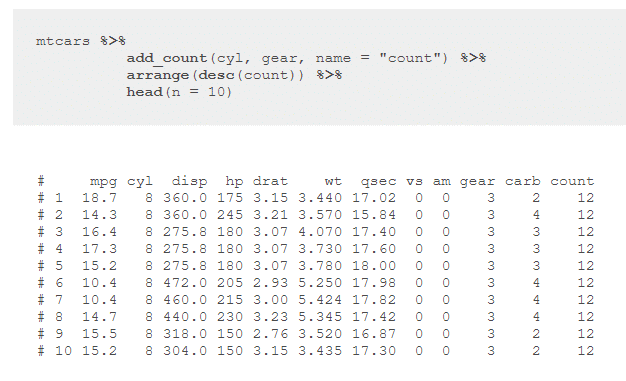Select the mpg column header

103,182
